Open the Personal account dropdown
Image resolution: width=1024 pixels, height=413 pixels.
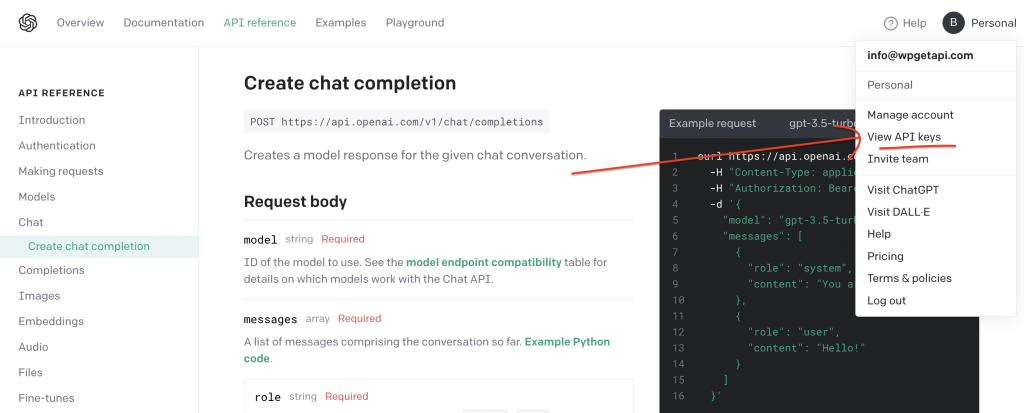coord(993,23)
